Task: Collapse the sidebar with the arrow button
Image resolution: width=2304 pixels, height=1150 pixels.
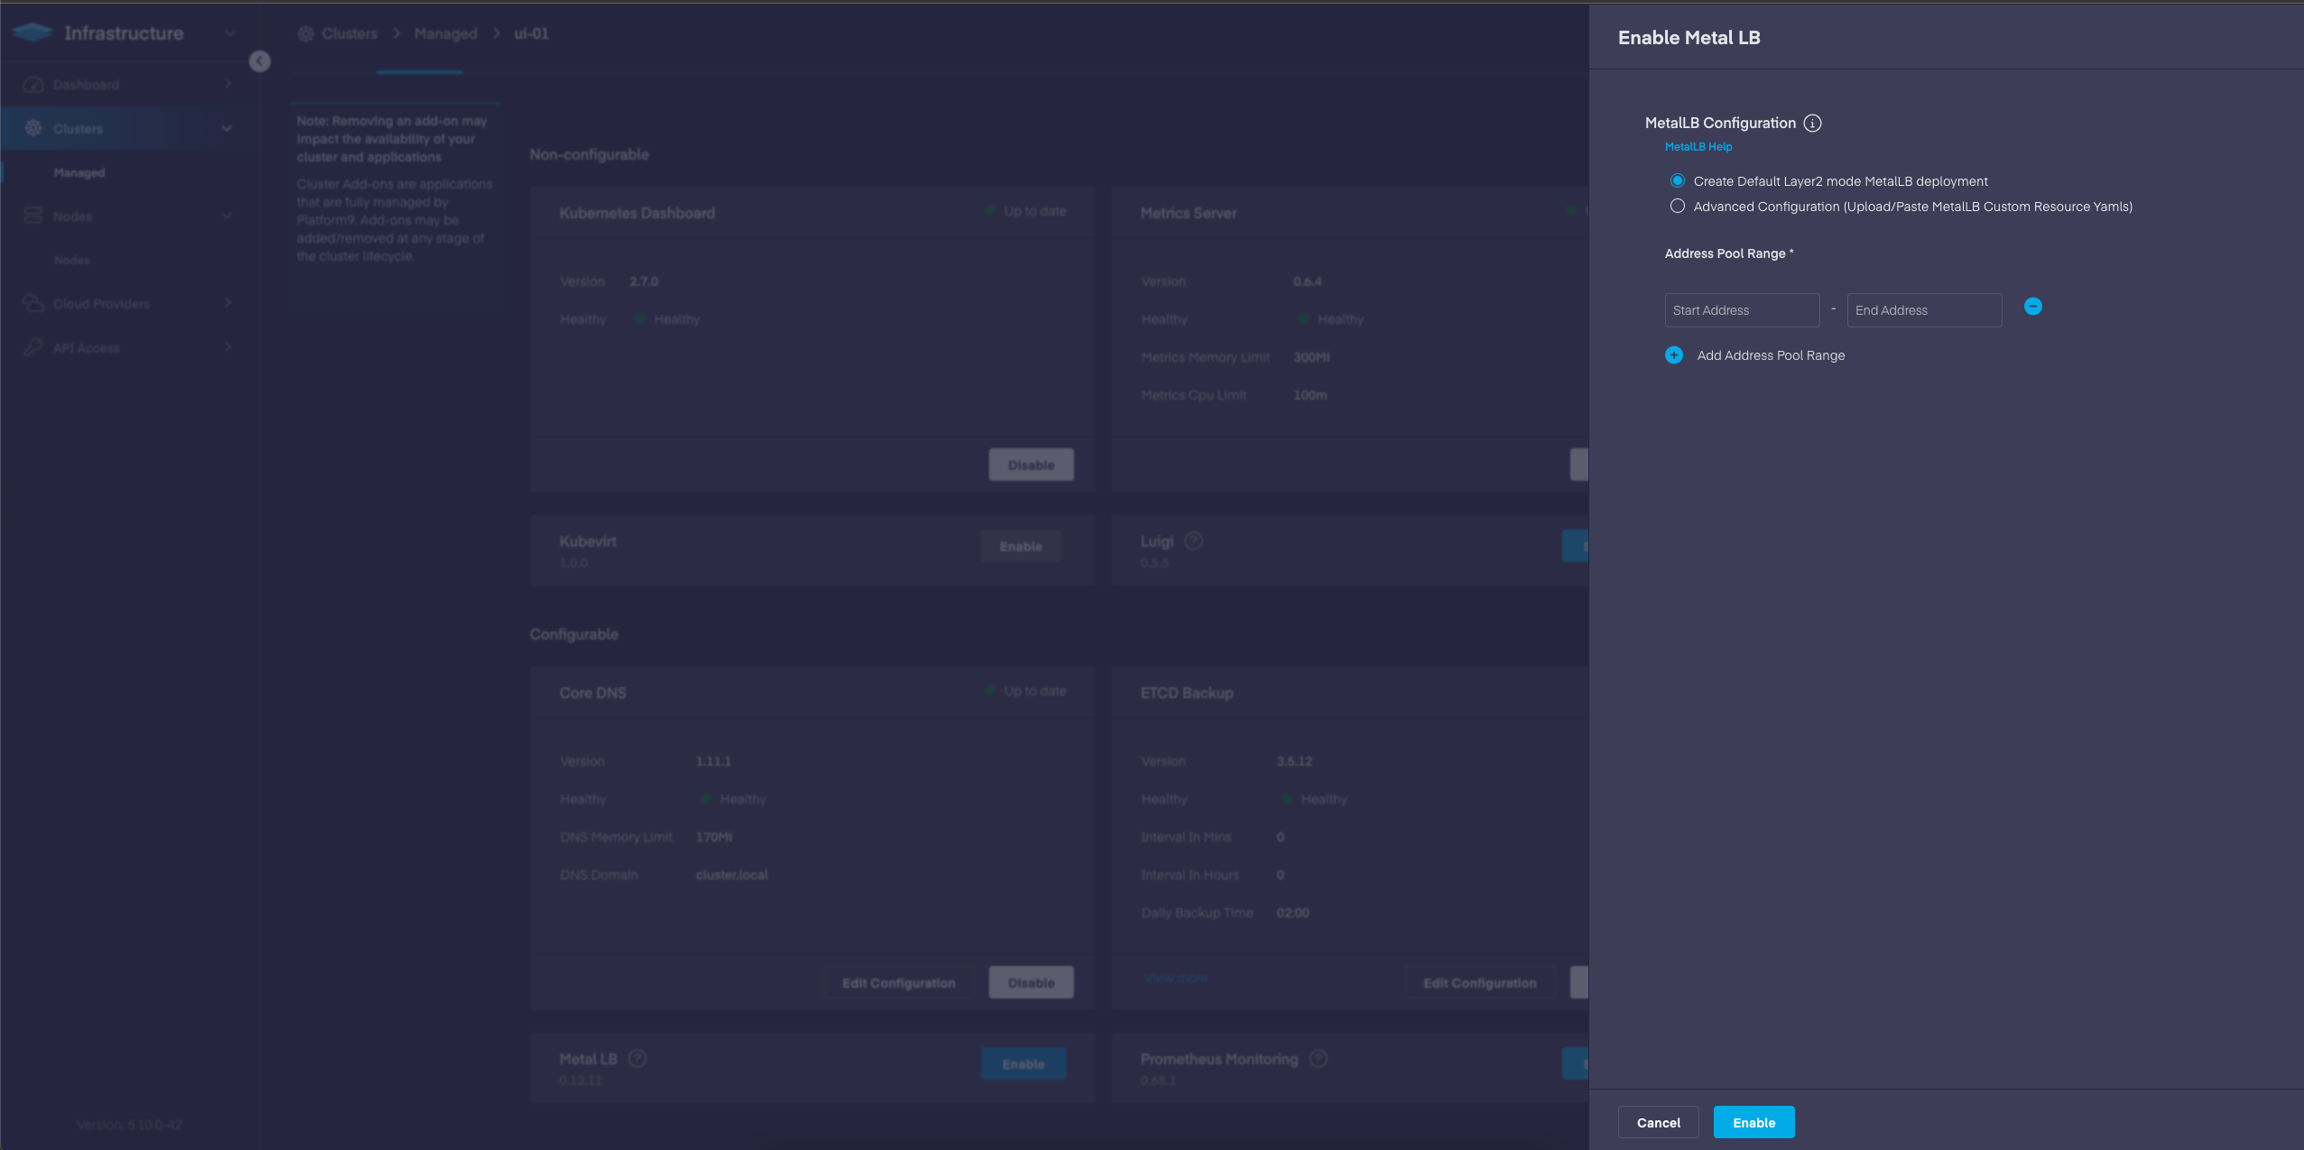Action: (260, 62)
